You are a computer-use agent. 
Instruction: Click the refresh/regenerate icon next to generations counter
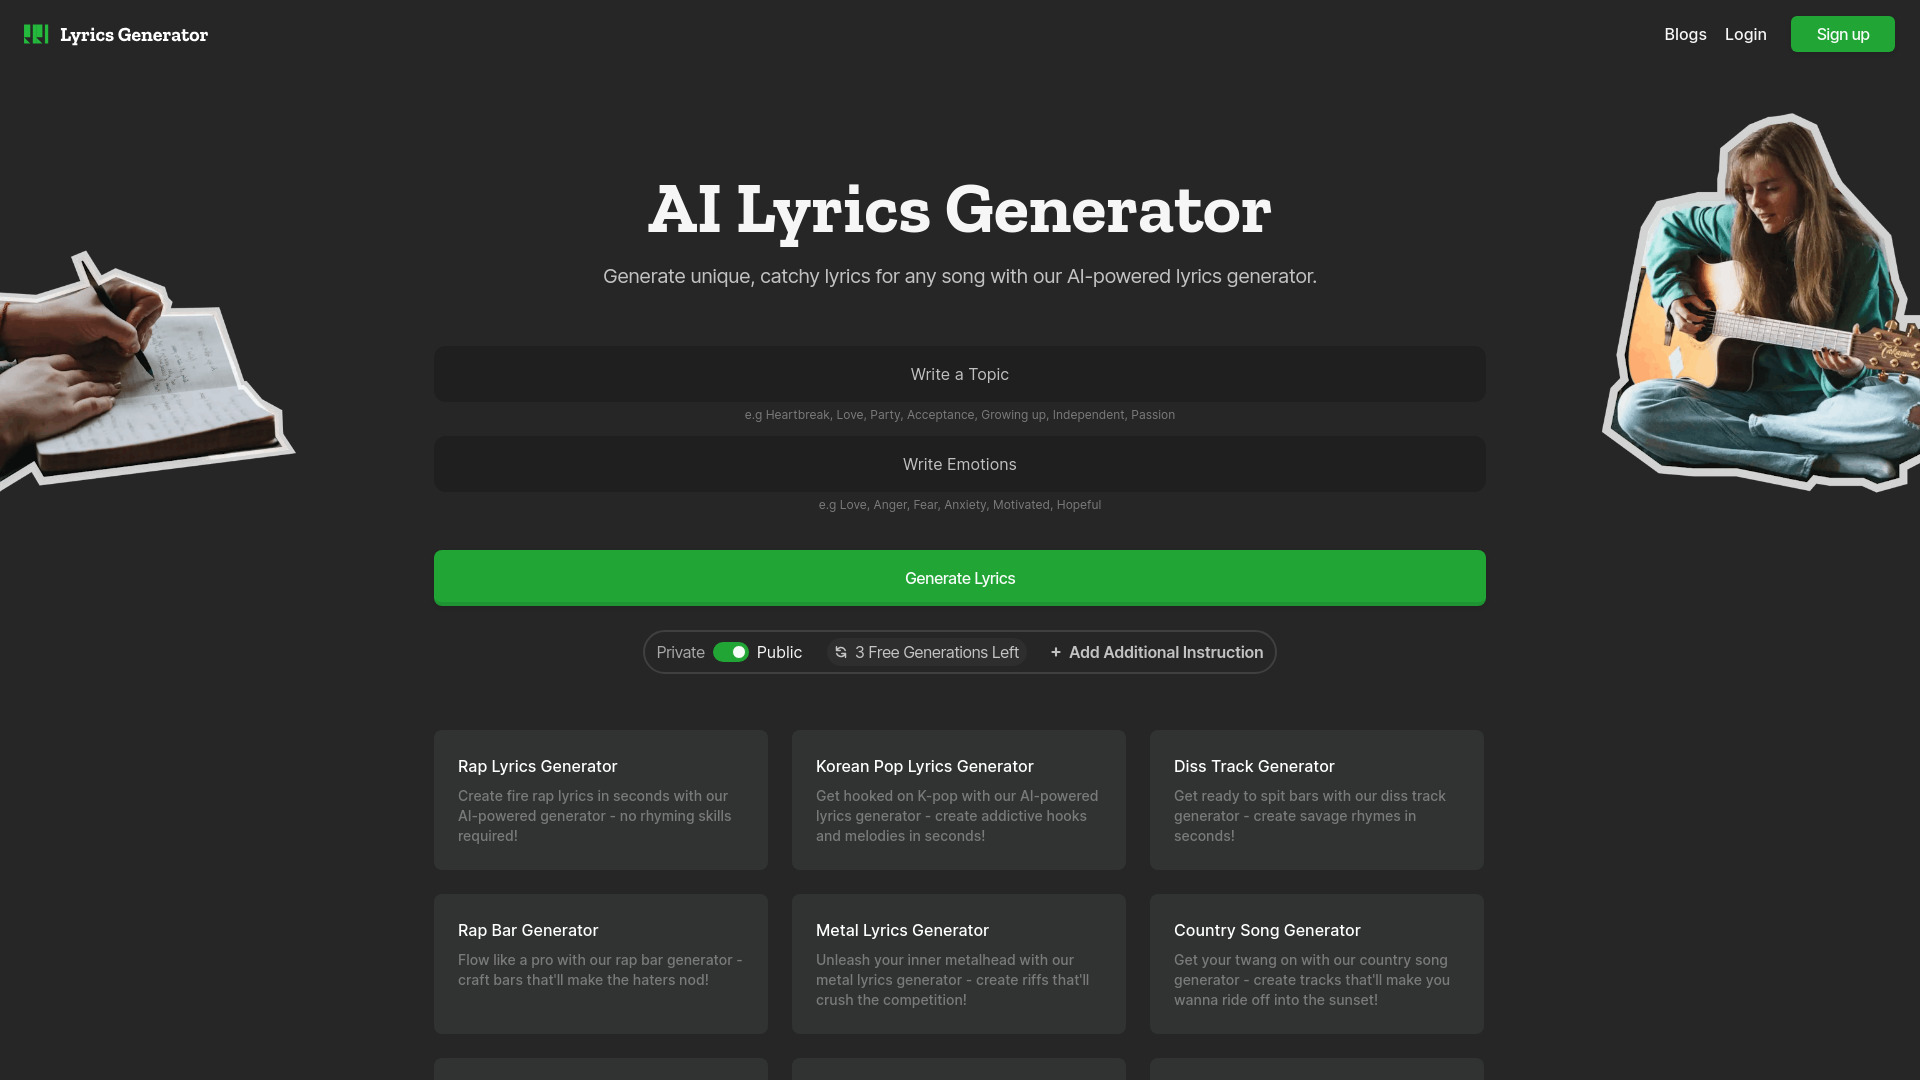point(840,651)
